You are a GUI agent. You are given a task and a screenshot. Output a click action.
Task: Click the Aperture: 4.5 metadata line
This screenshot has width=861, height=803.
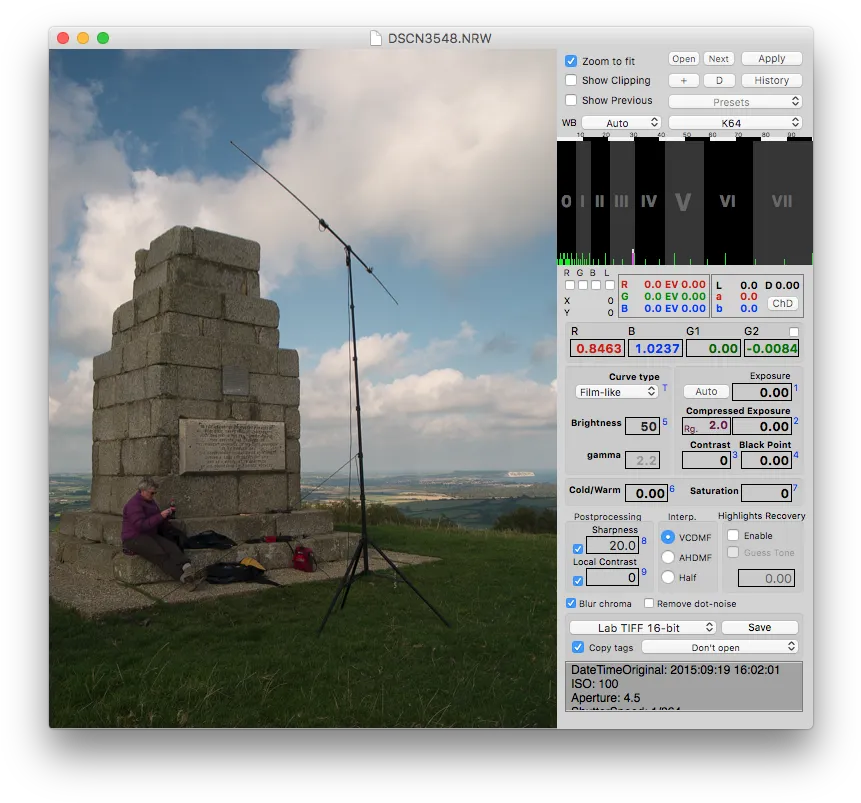point(606,698)
